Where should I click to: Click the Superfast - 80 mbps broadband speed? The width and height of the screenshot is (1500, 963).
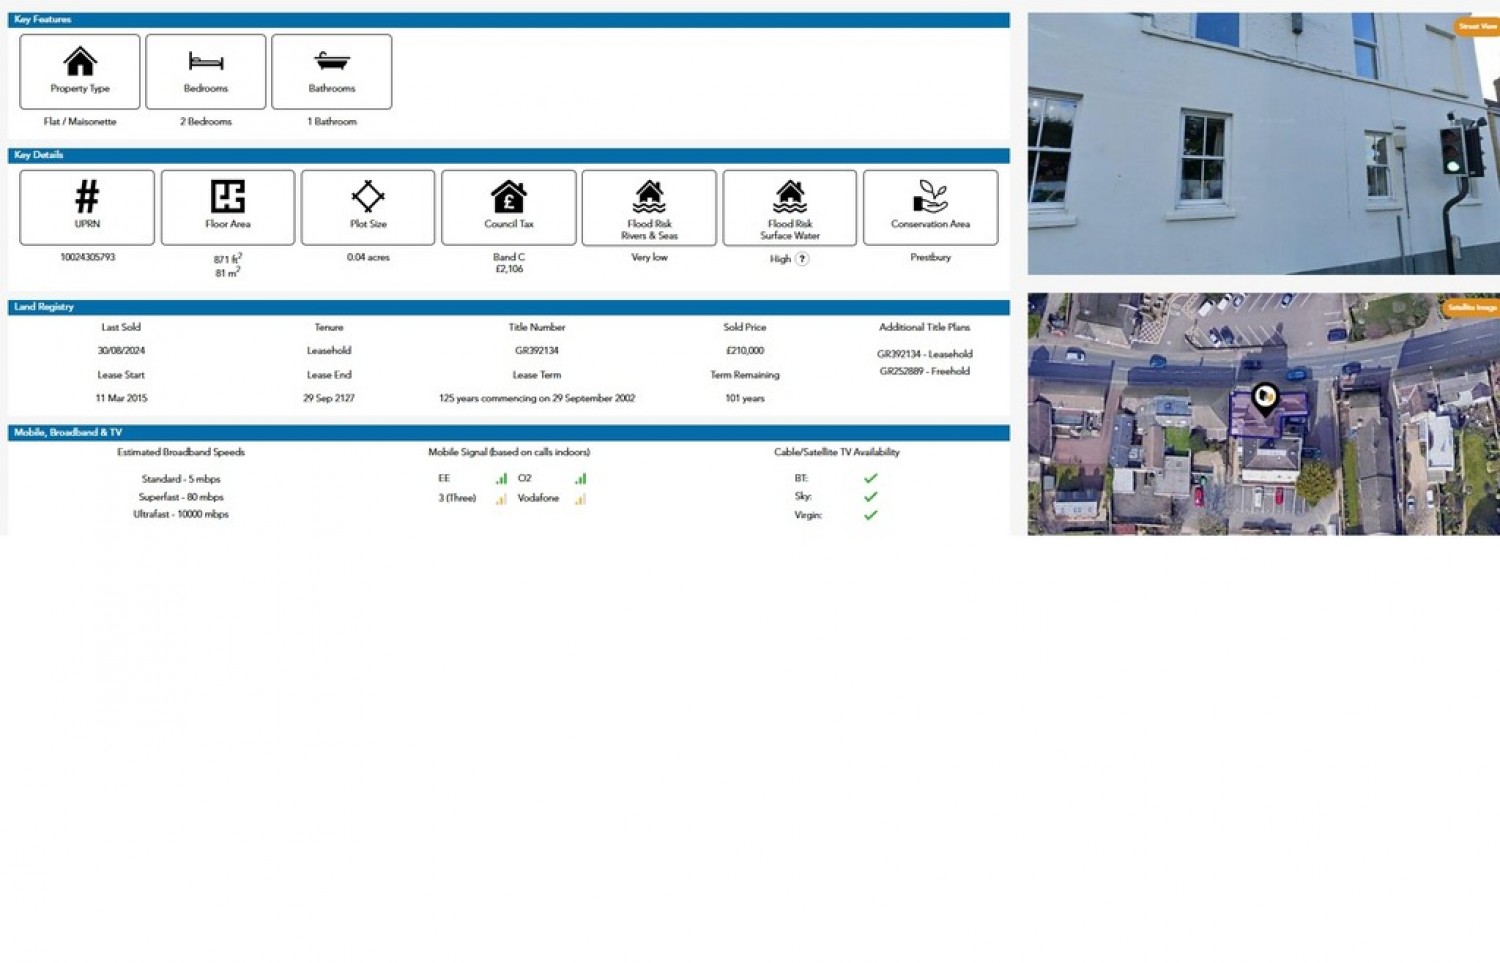click(181, 497)
